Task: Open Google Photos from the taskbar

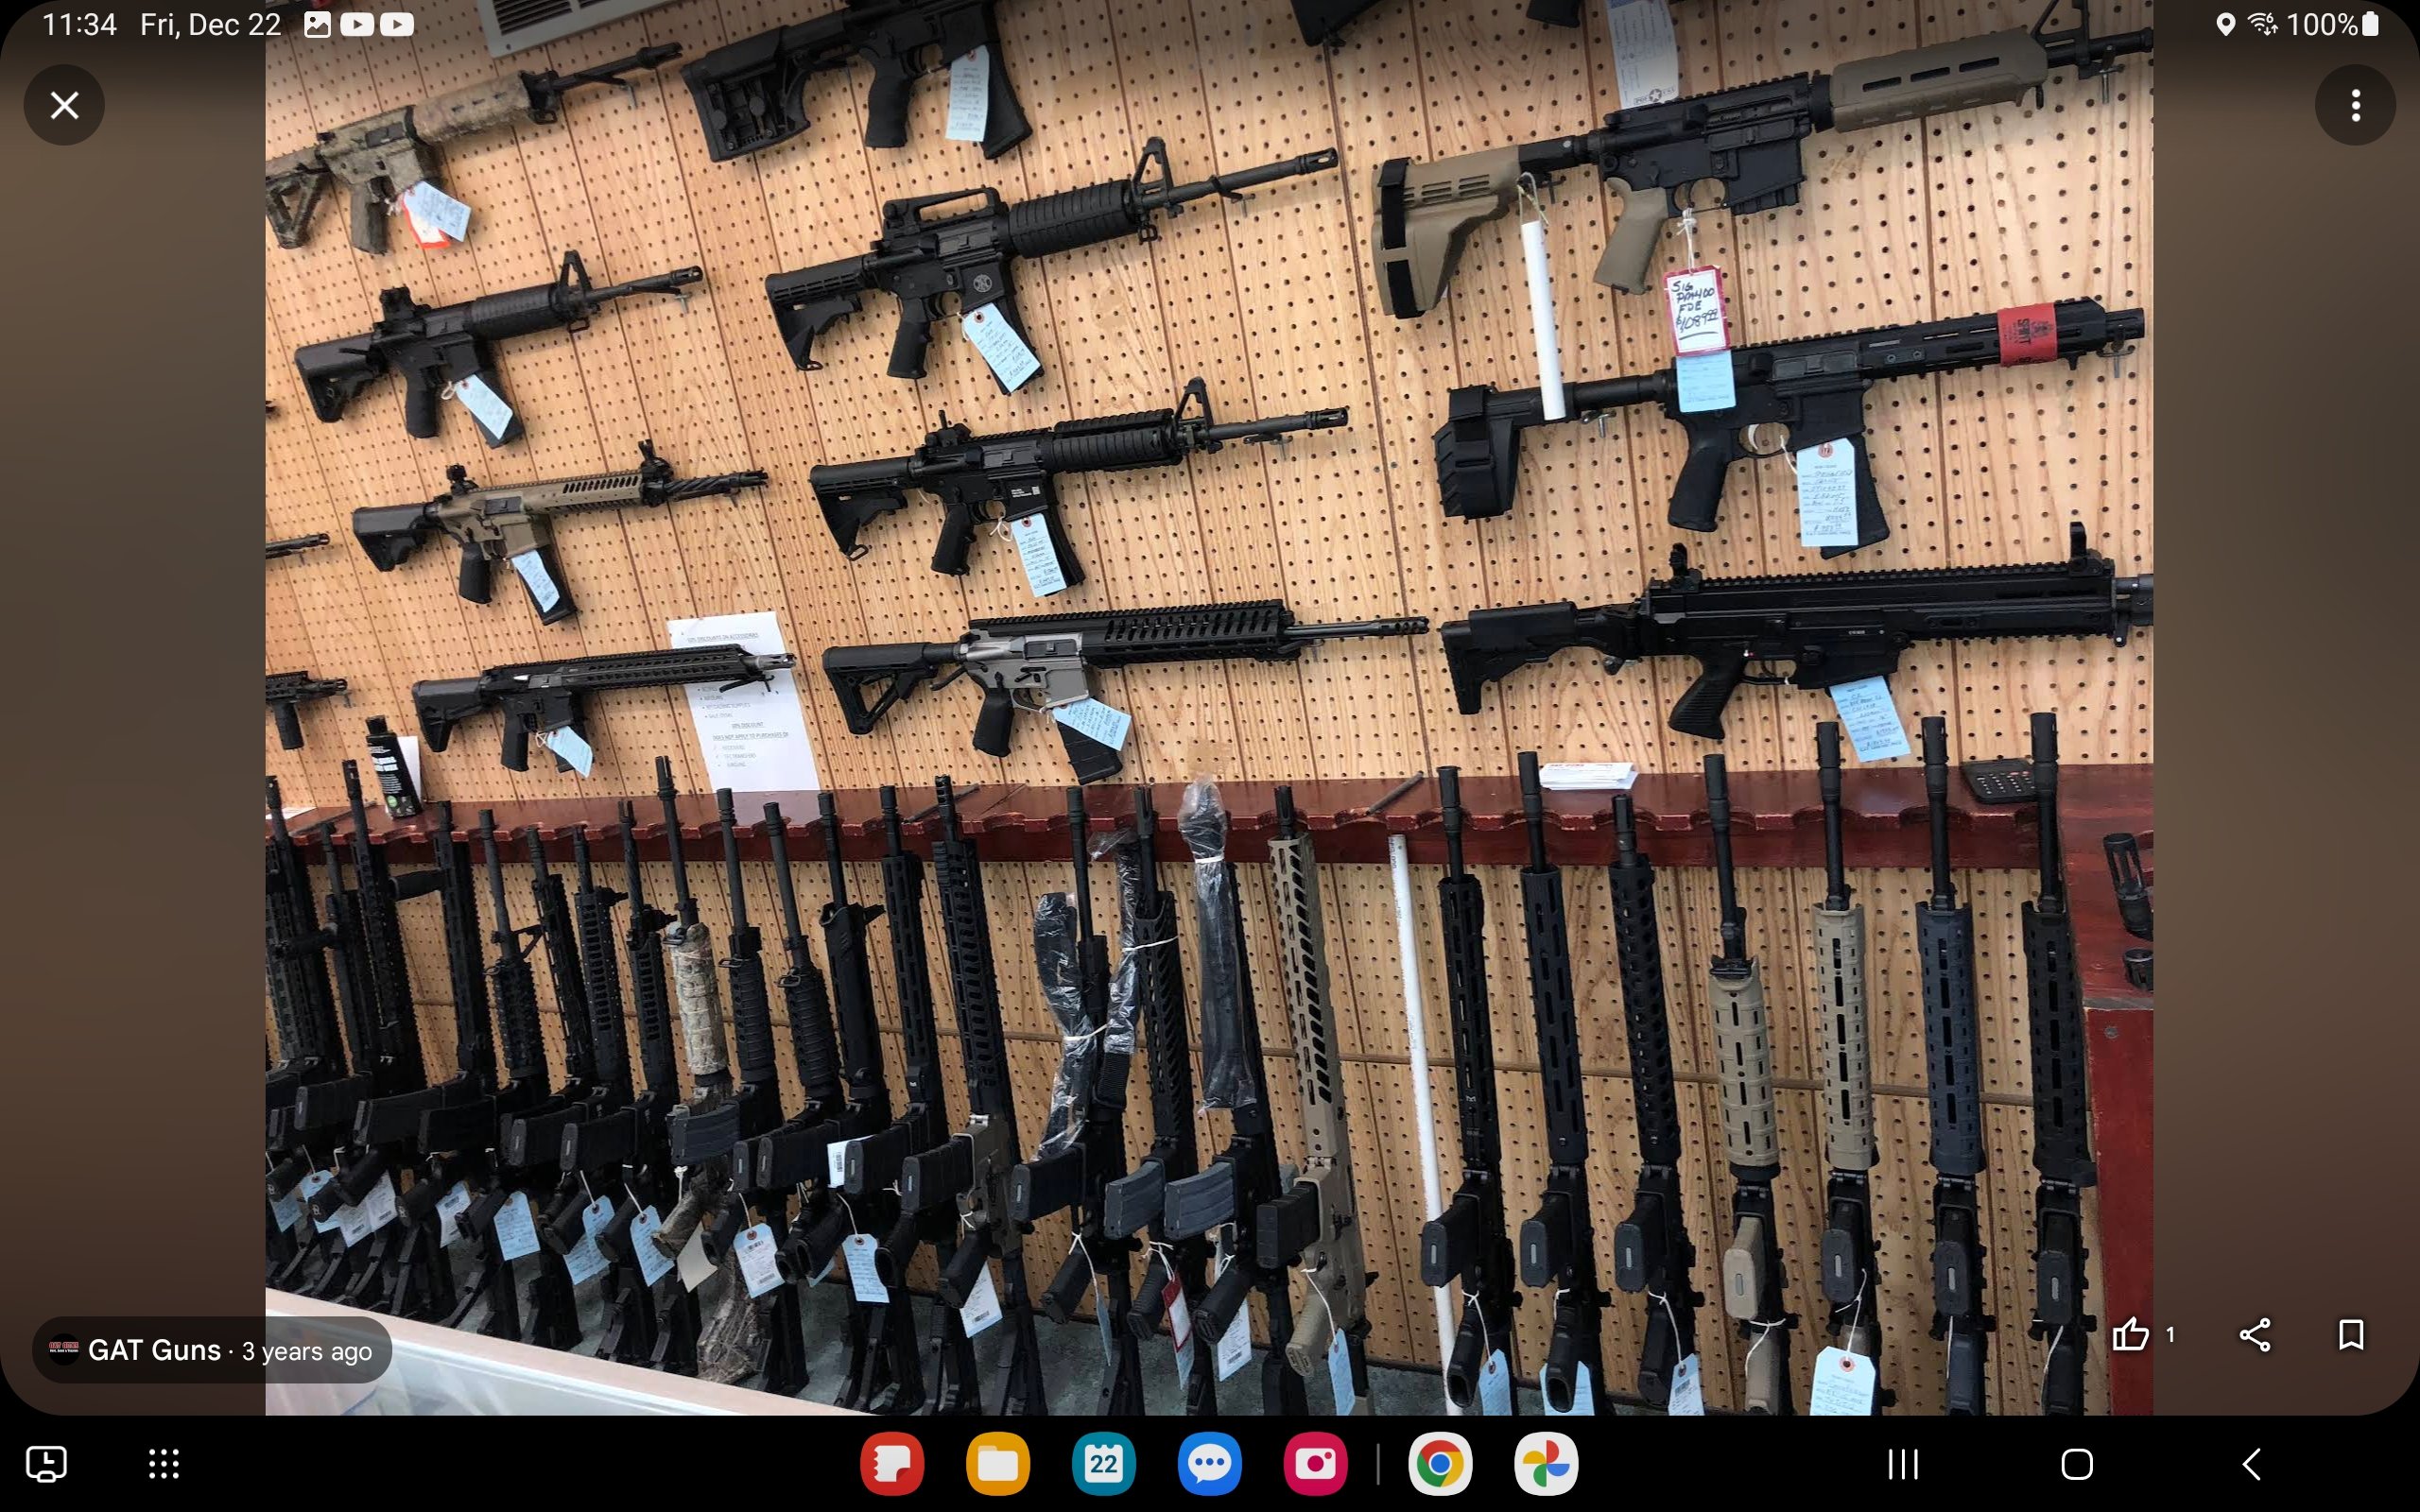Action: coord(1545,1465)
